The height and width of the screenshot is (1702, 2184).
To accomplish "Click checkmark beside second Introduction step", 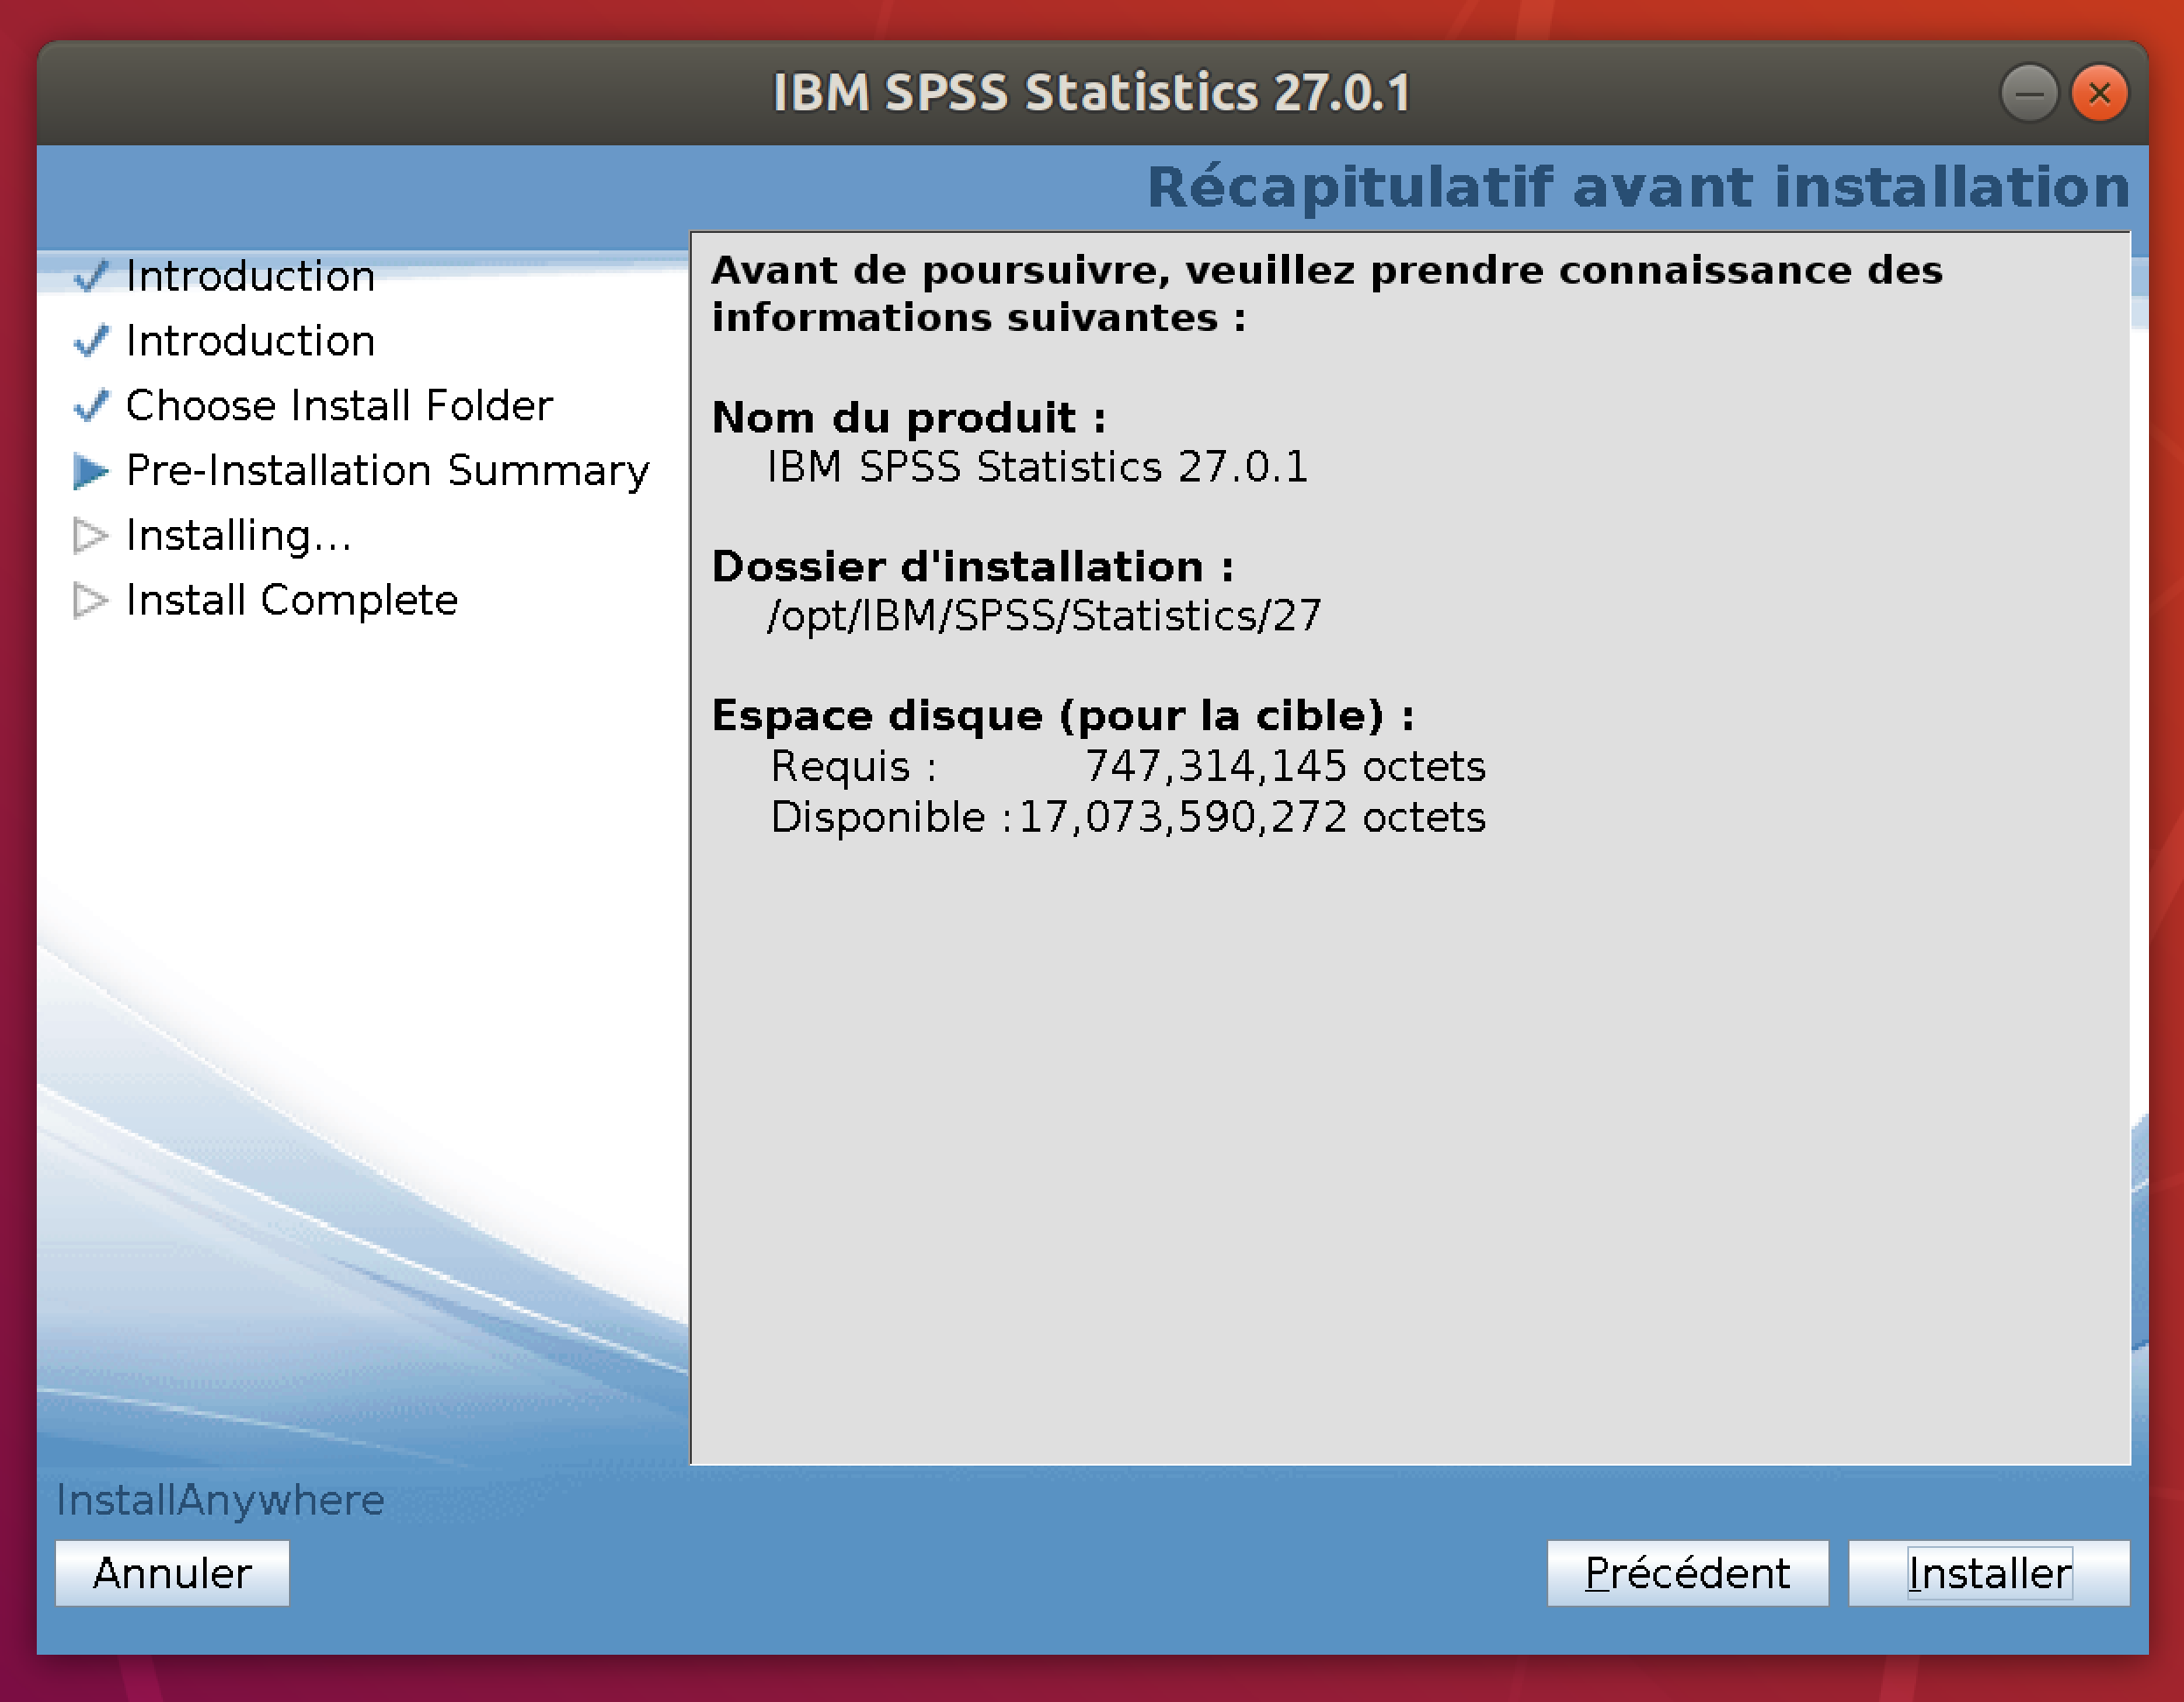I will 90,341.
